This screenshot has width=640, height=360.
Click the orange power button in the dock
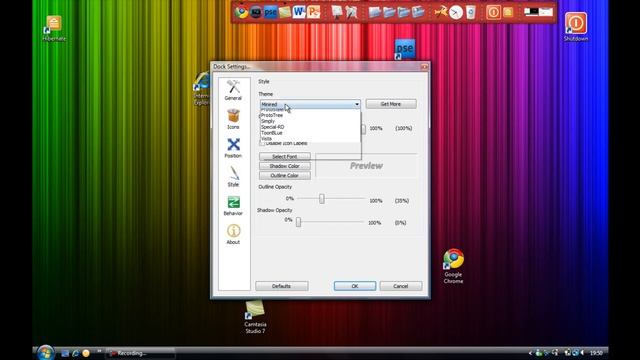click(493, 12)
